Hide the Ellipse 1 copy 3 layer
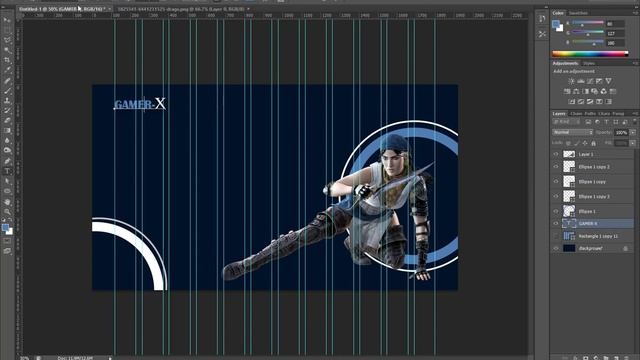The image size is (640, 360). [556, 196]
